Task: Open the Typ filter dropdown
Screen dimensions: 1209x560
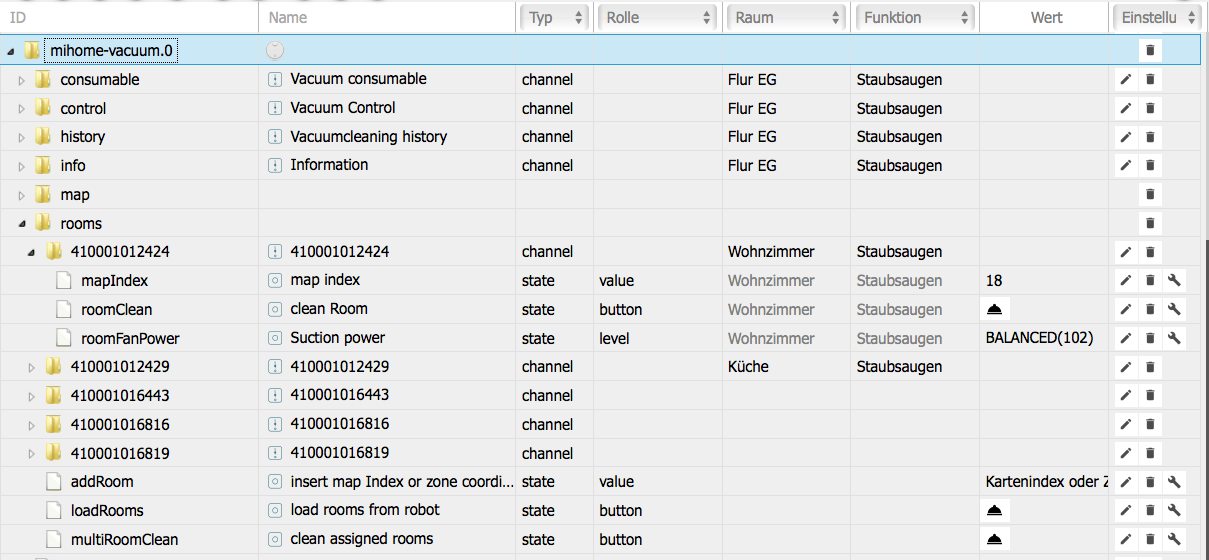Action: [553, 17]
